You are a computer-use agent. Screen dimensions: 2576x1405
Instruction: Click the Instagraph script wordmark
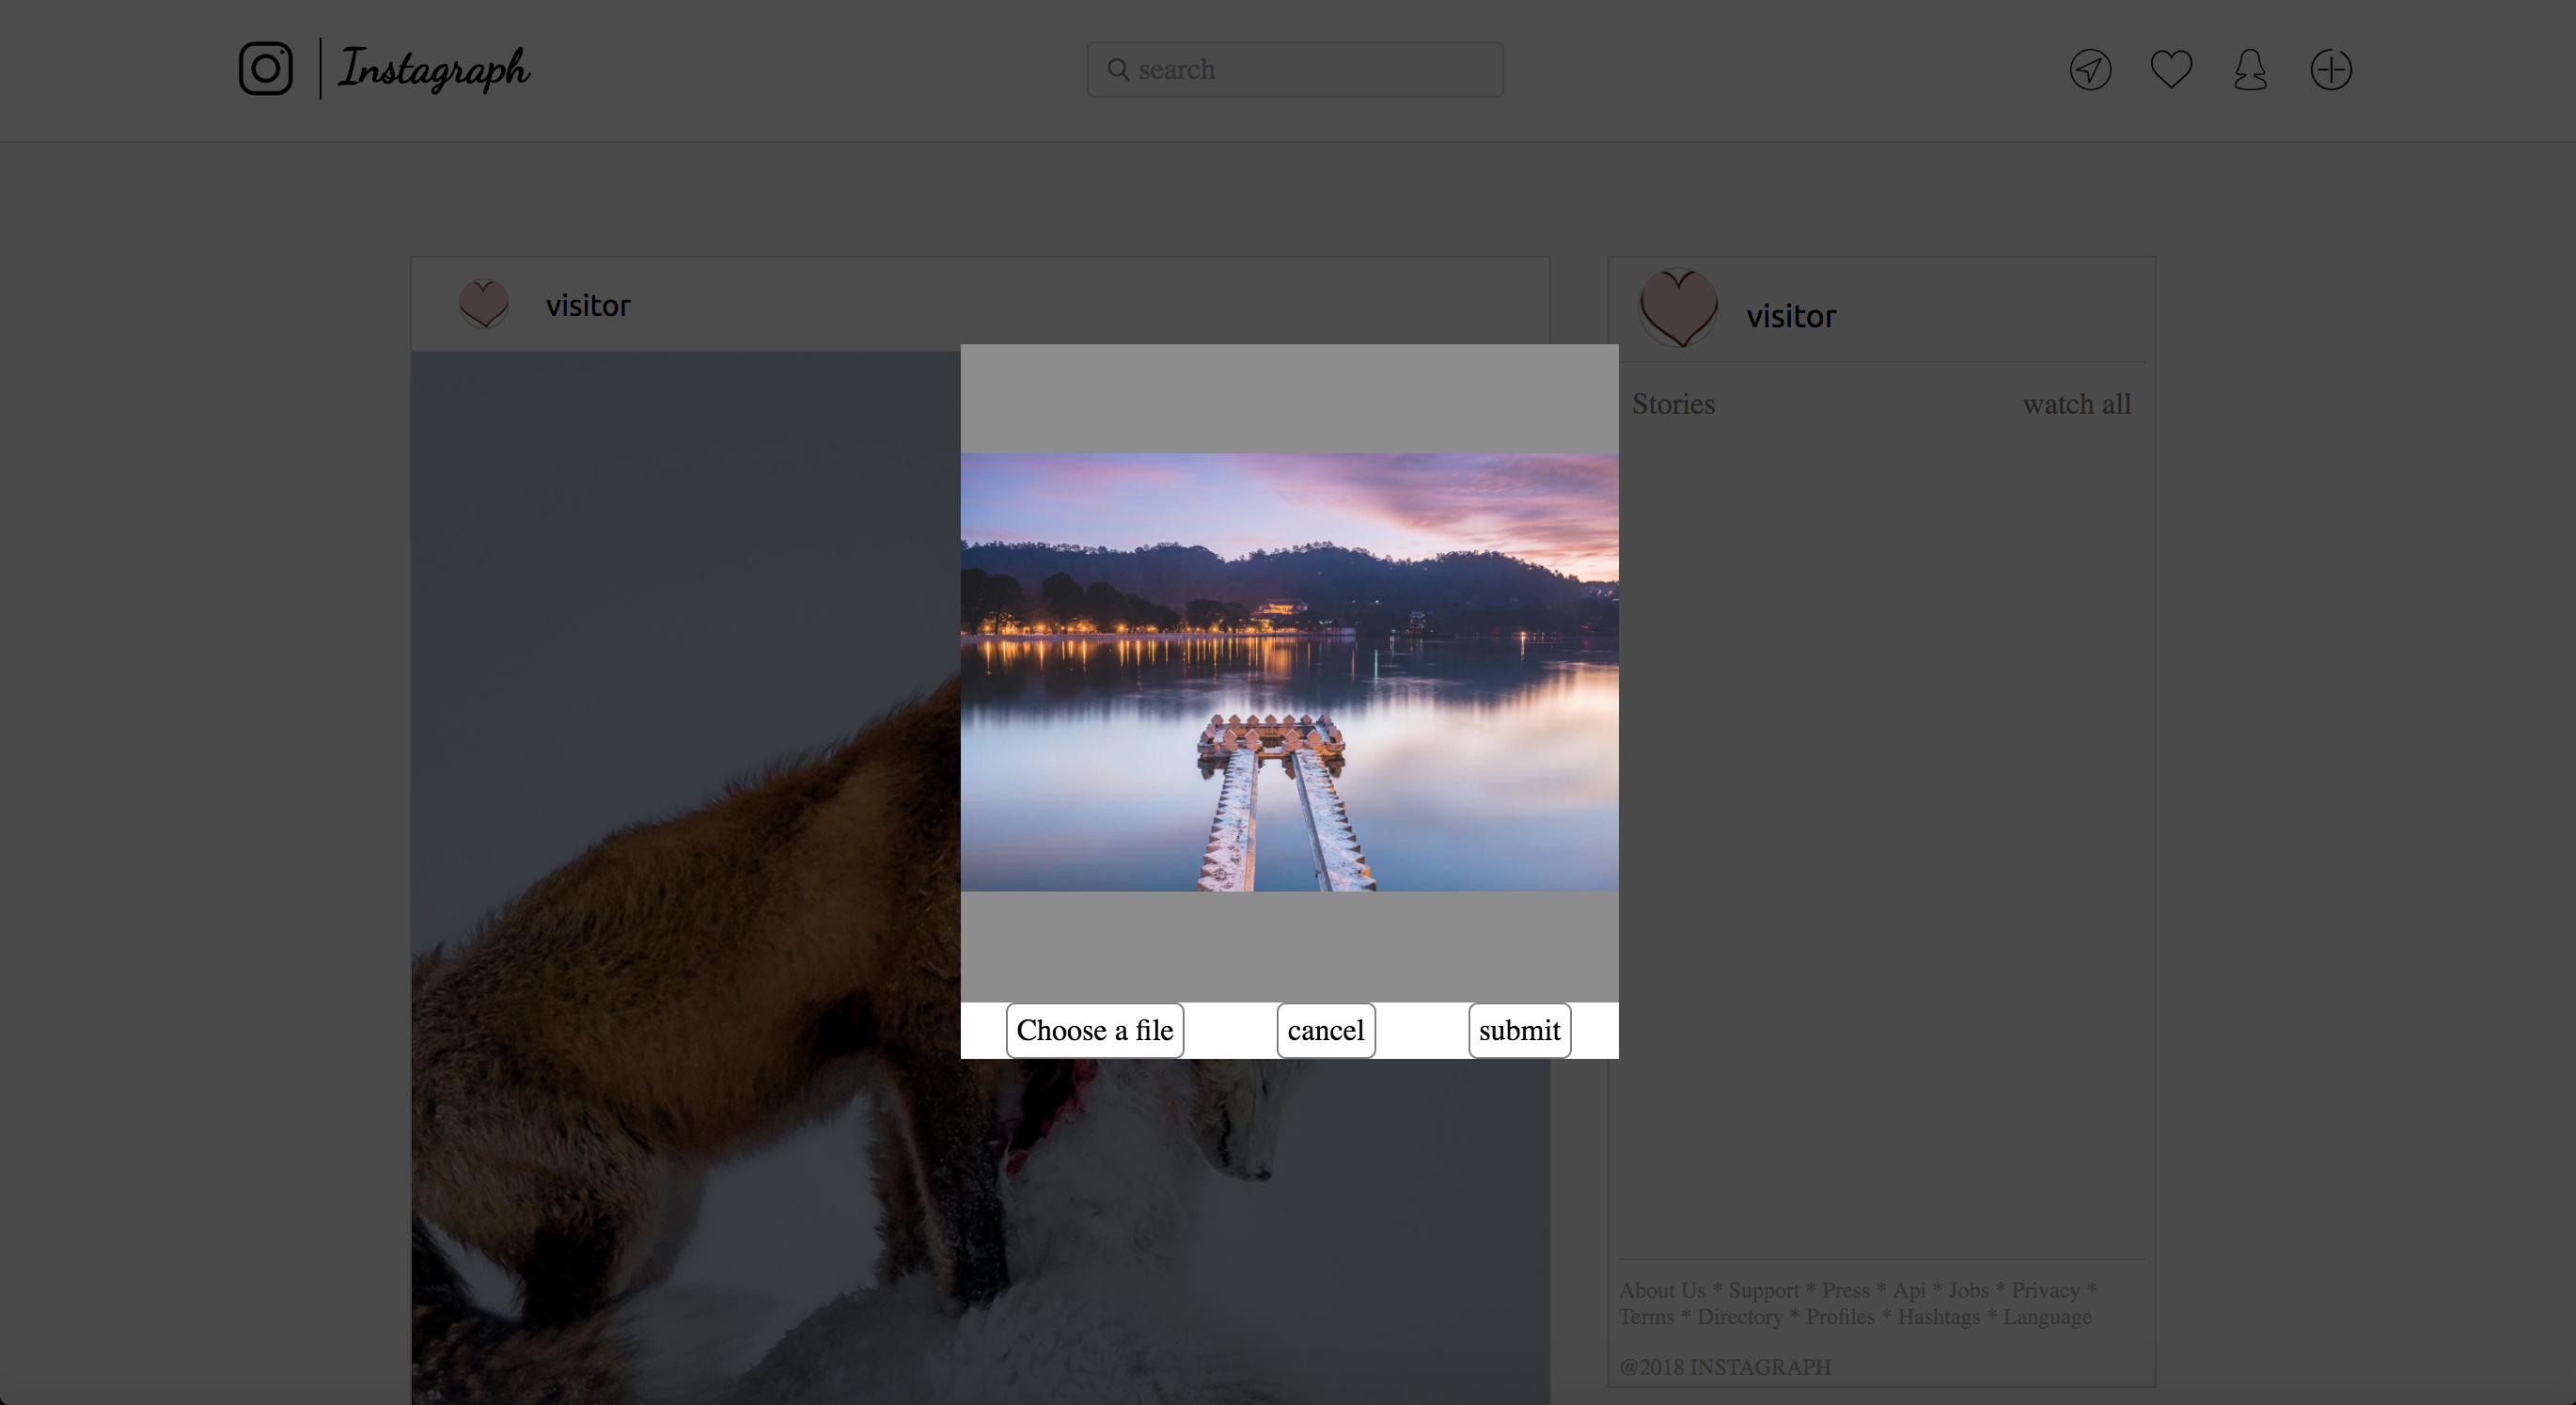tap(433, 69)
